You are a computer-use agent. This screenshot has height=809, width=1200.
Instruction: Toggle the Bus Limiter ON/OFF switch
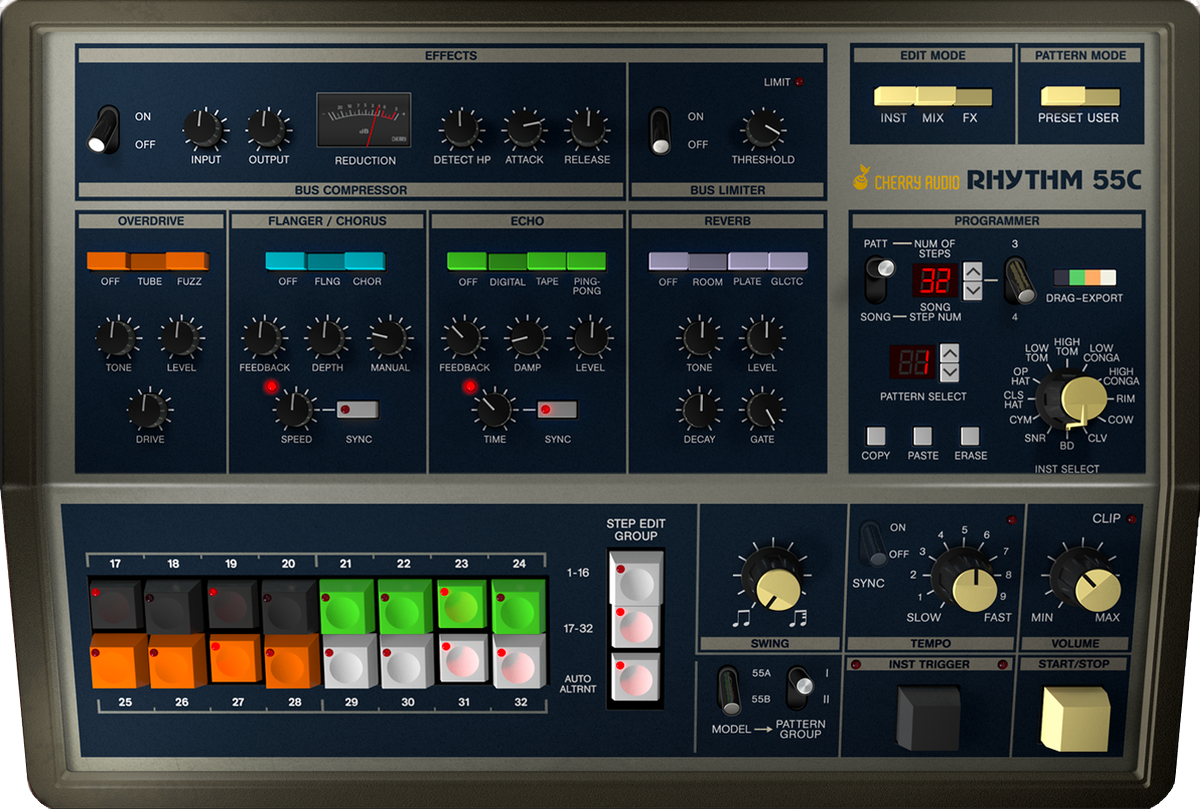pyautogui.click(x=659, y=129)
